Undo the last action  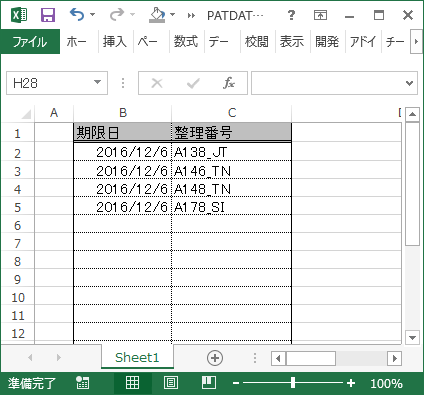point(77,15)
